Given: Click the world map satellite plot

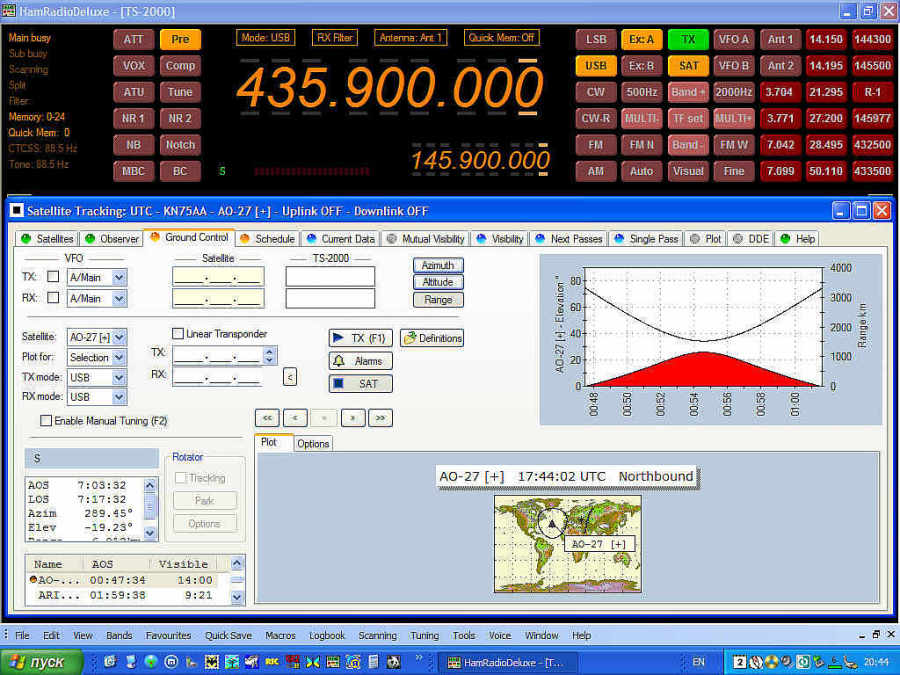Looking at the screenshot, I should pos(568,544).
